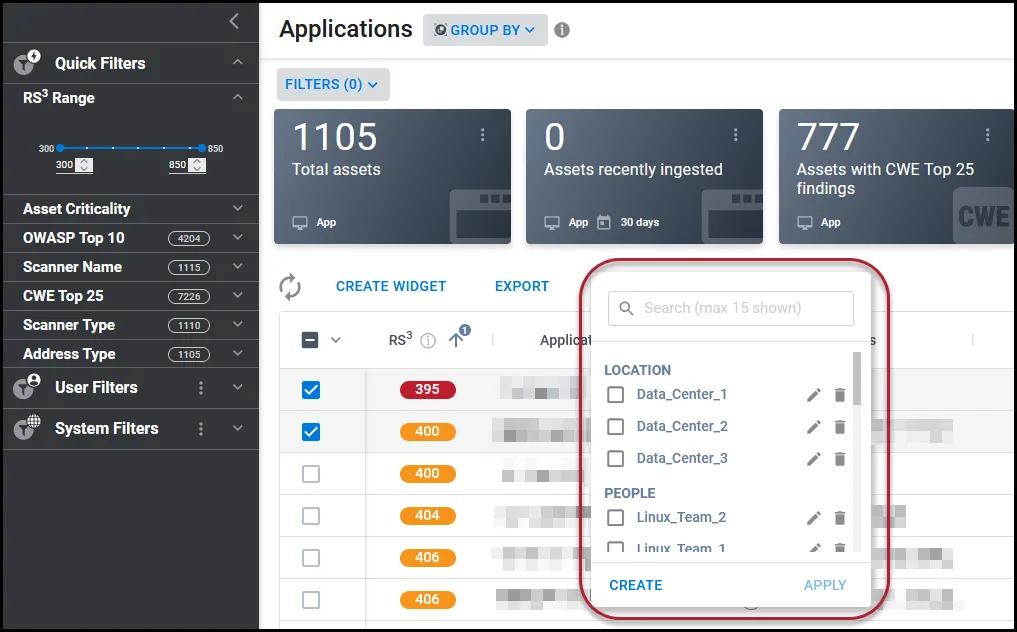Check the Data_Center_3 tag checkbox
Viewport: 1017px width, 632px height.
(x=616, y=459)
